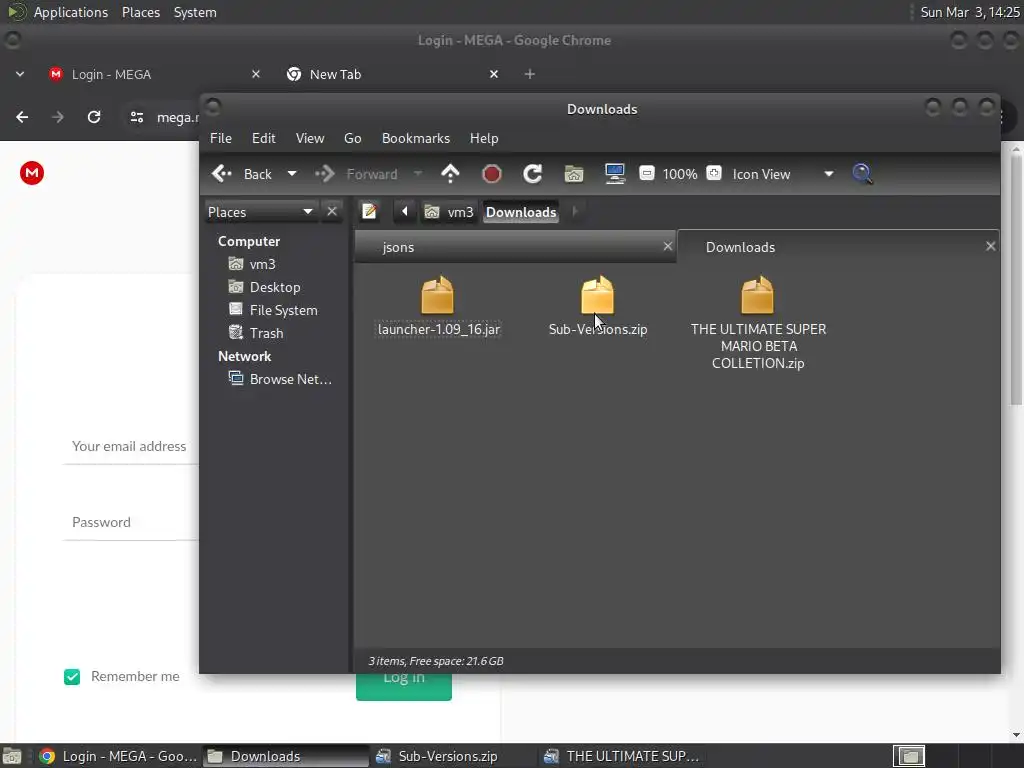
Task: Zoom out with the minus icon
Action: [647, 173]
